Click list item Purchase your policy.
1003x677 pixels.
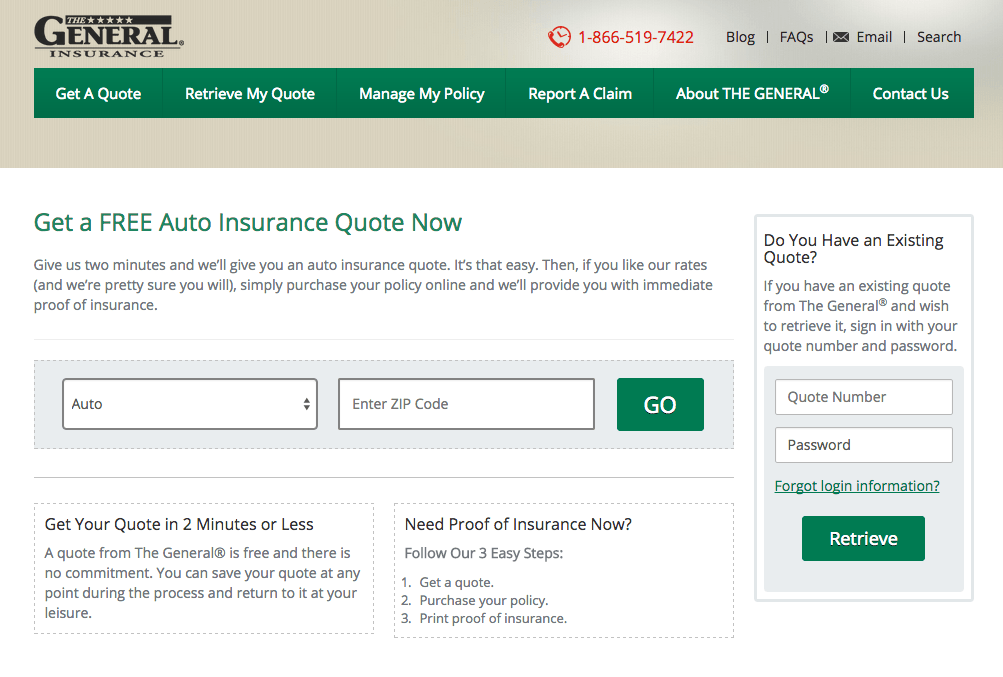(484, 600)
